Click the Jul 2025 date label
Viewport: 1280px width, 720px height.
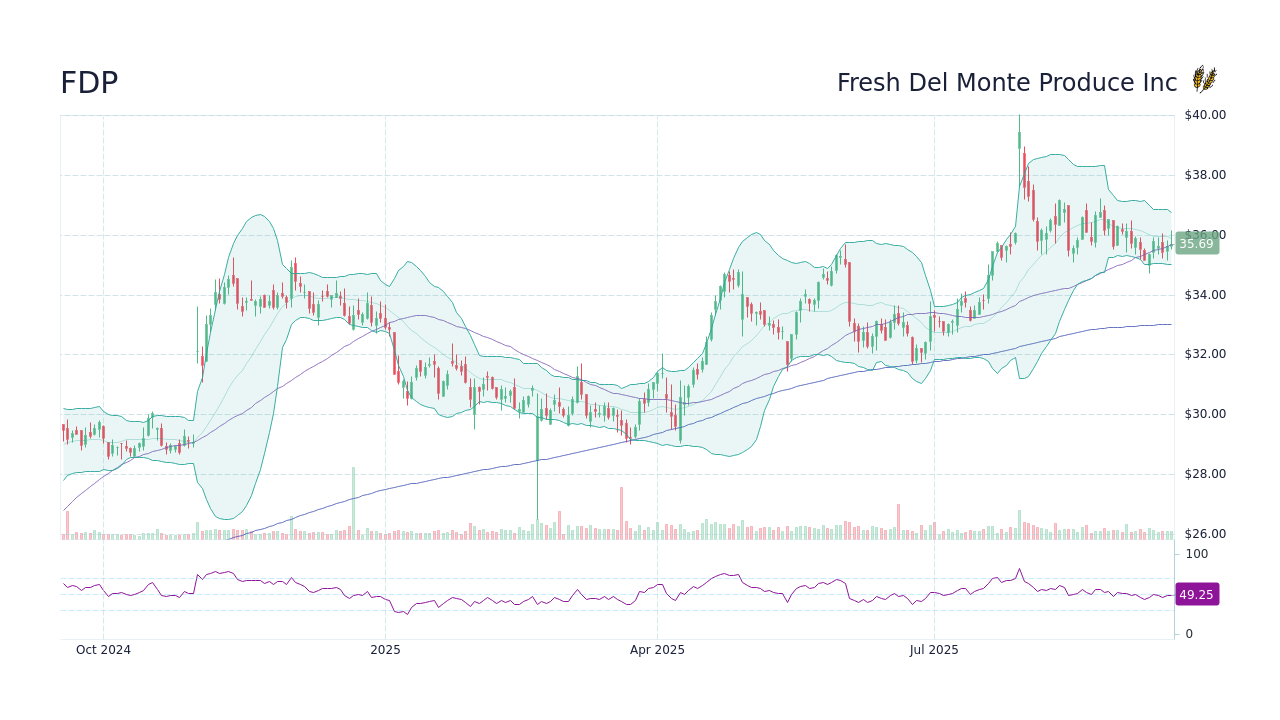click(934, 650)
